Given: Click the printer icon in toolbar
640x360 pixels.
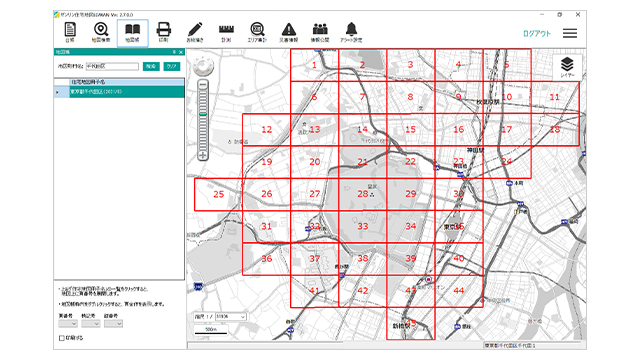Looking at the screenshot, I should [x=163, y=32].
